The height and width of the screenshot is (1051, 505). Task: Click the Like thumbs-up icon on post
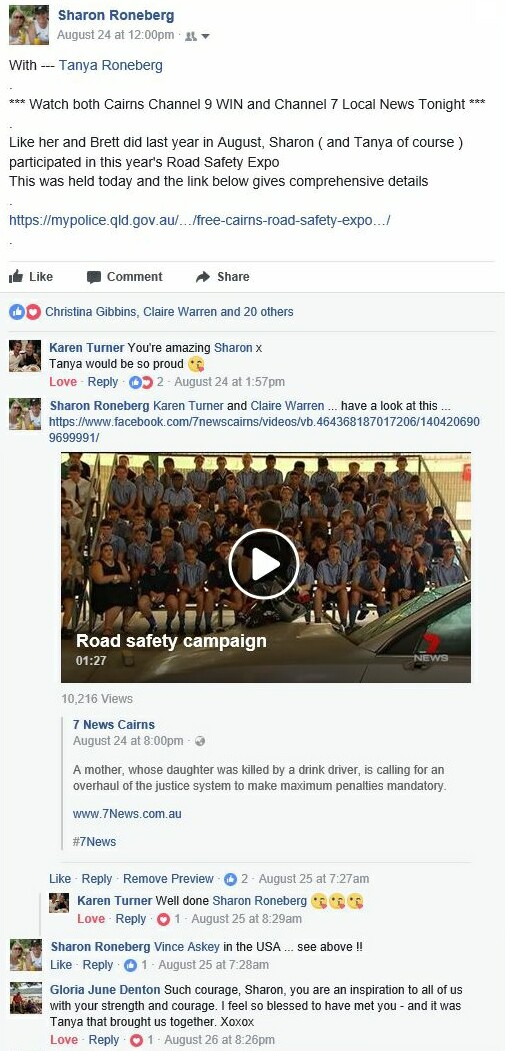[15, 276]
